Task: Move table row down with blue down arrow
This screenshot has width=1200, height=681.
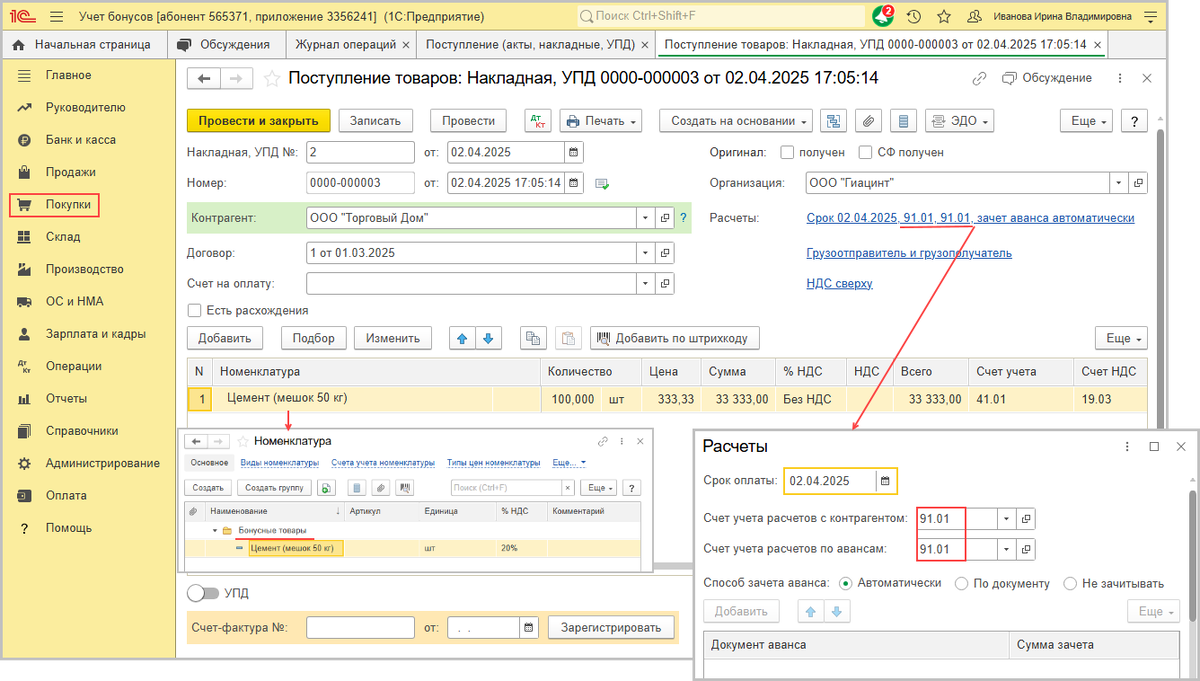Action: [x=487, y=338]
